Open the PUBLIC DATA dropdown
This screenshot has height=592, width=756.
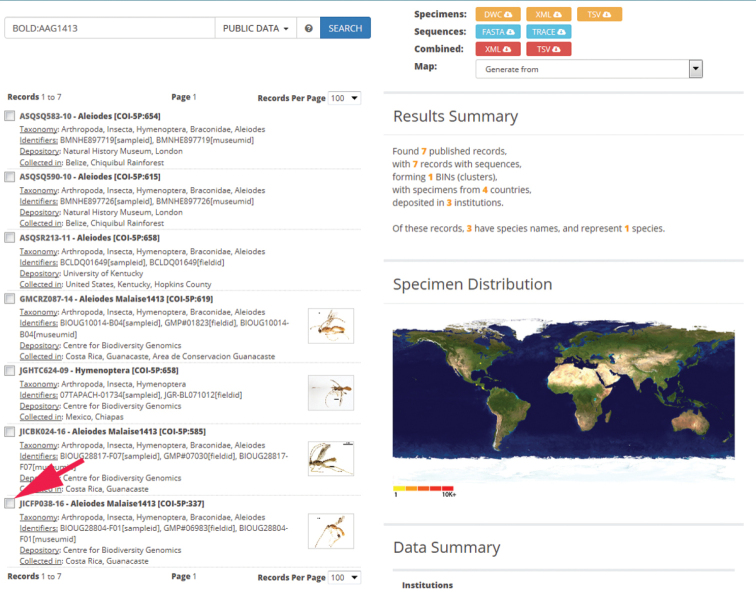257,29
